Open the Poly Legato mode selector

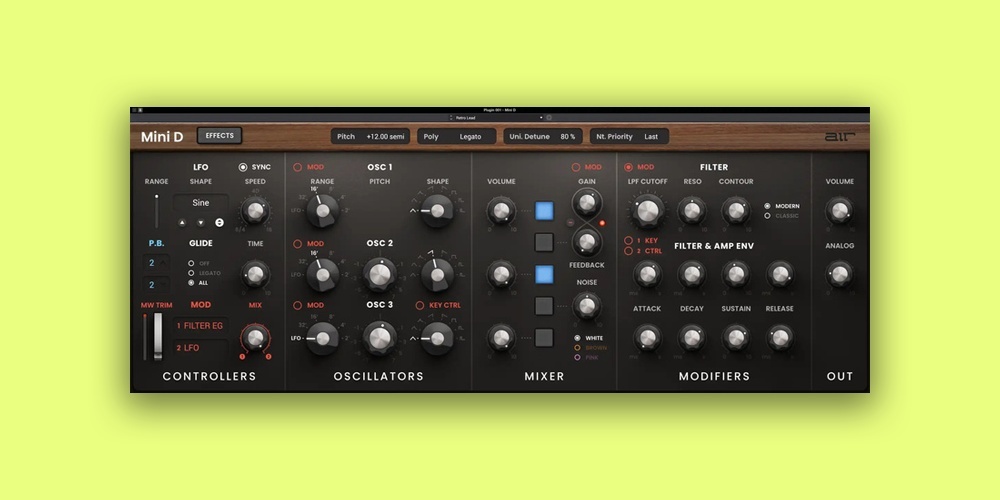[457, 136]
